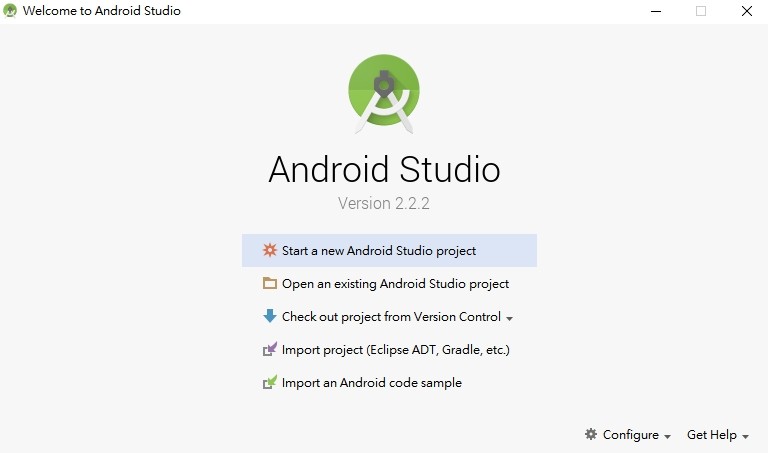Minimize the Welcome to Android Studio window
The width and height of the screenshot is (768, 453).
click(656, 11)
